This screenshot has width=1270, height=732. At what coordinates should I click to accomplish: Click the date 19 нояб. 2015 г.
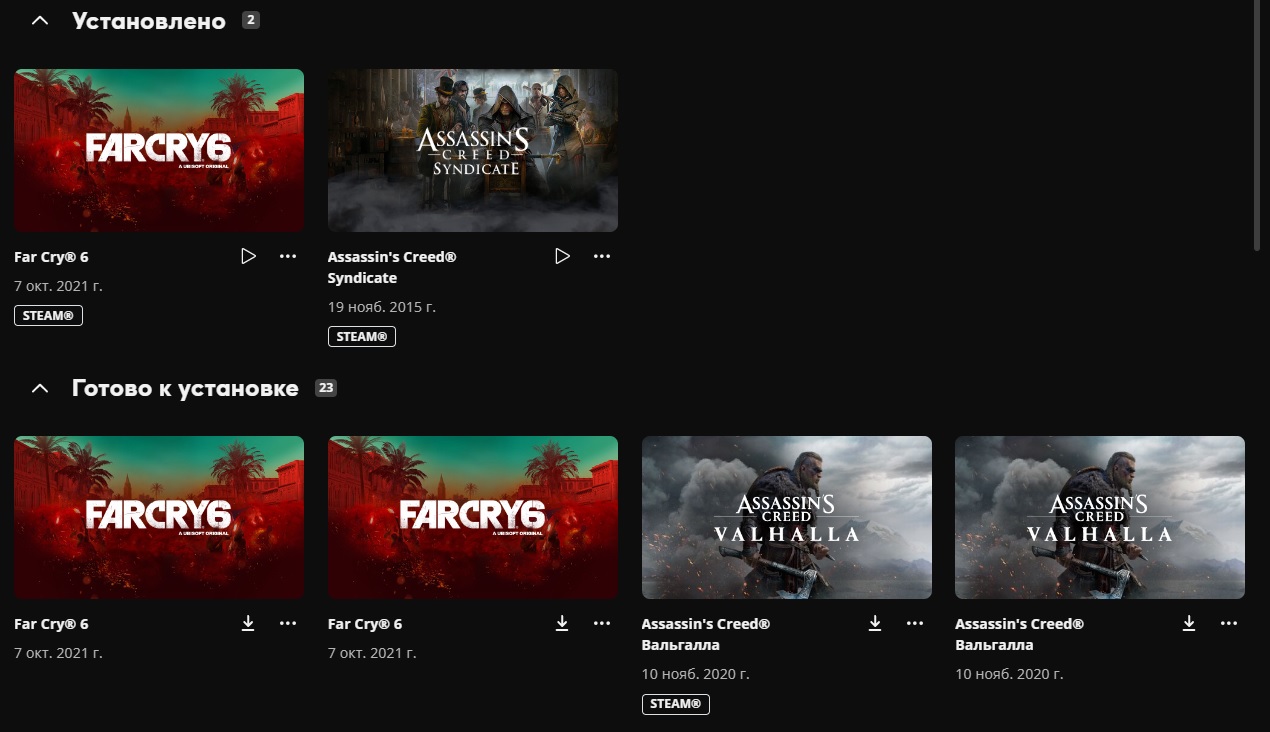(x=382, y=307)
